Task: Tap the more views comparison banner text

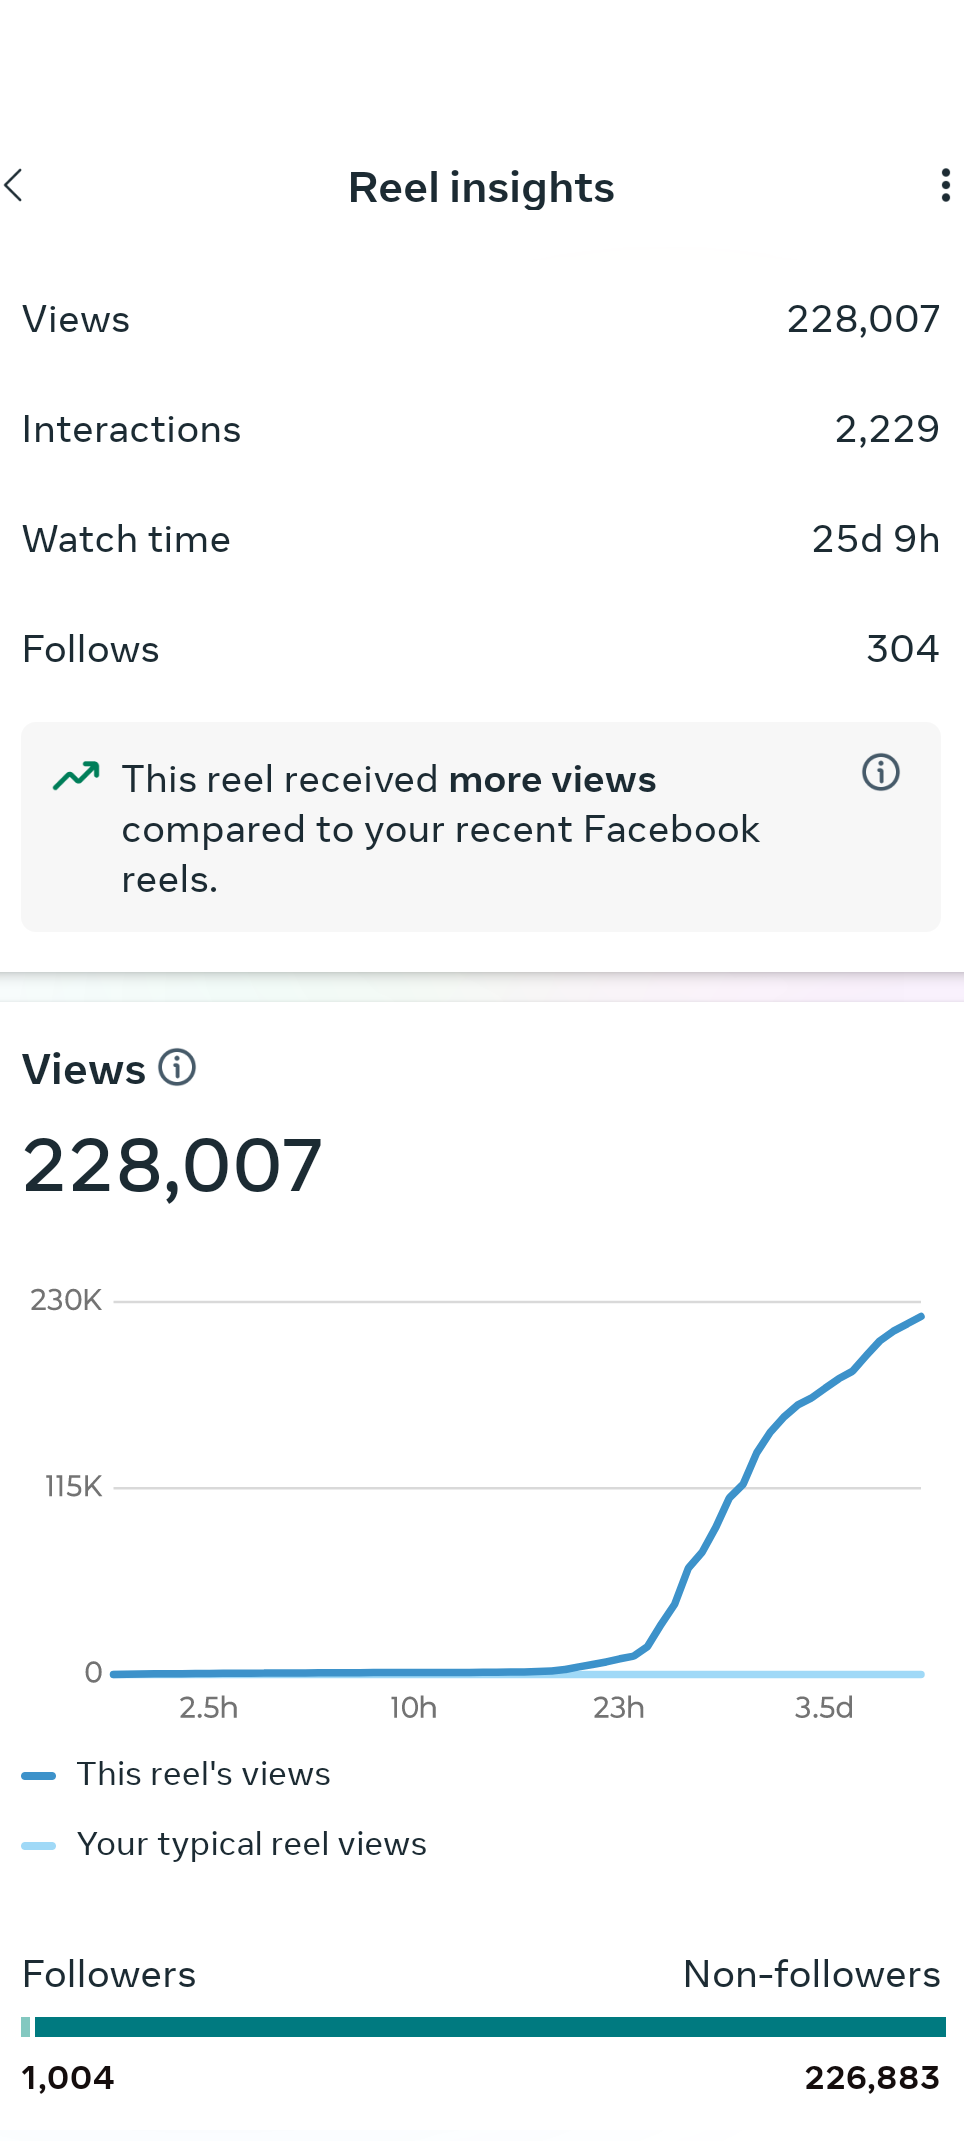Action: (440, 829)
